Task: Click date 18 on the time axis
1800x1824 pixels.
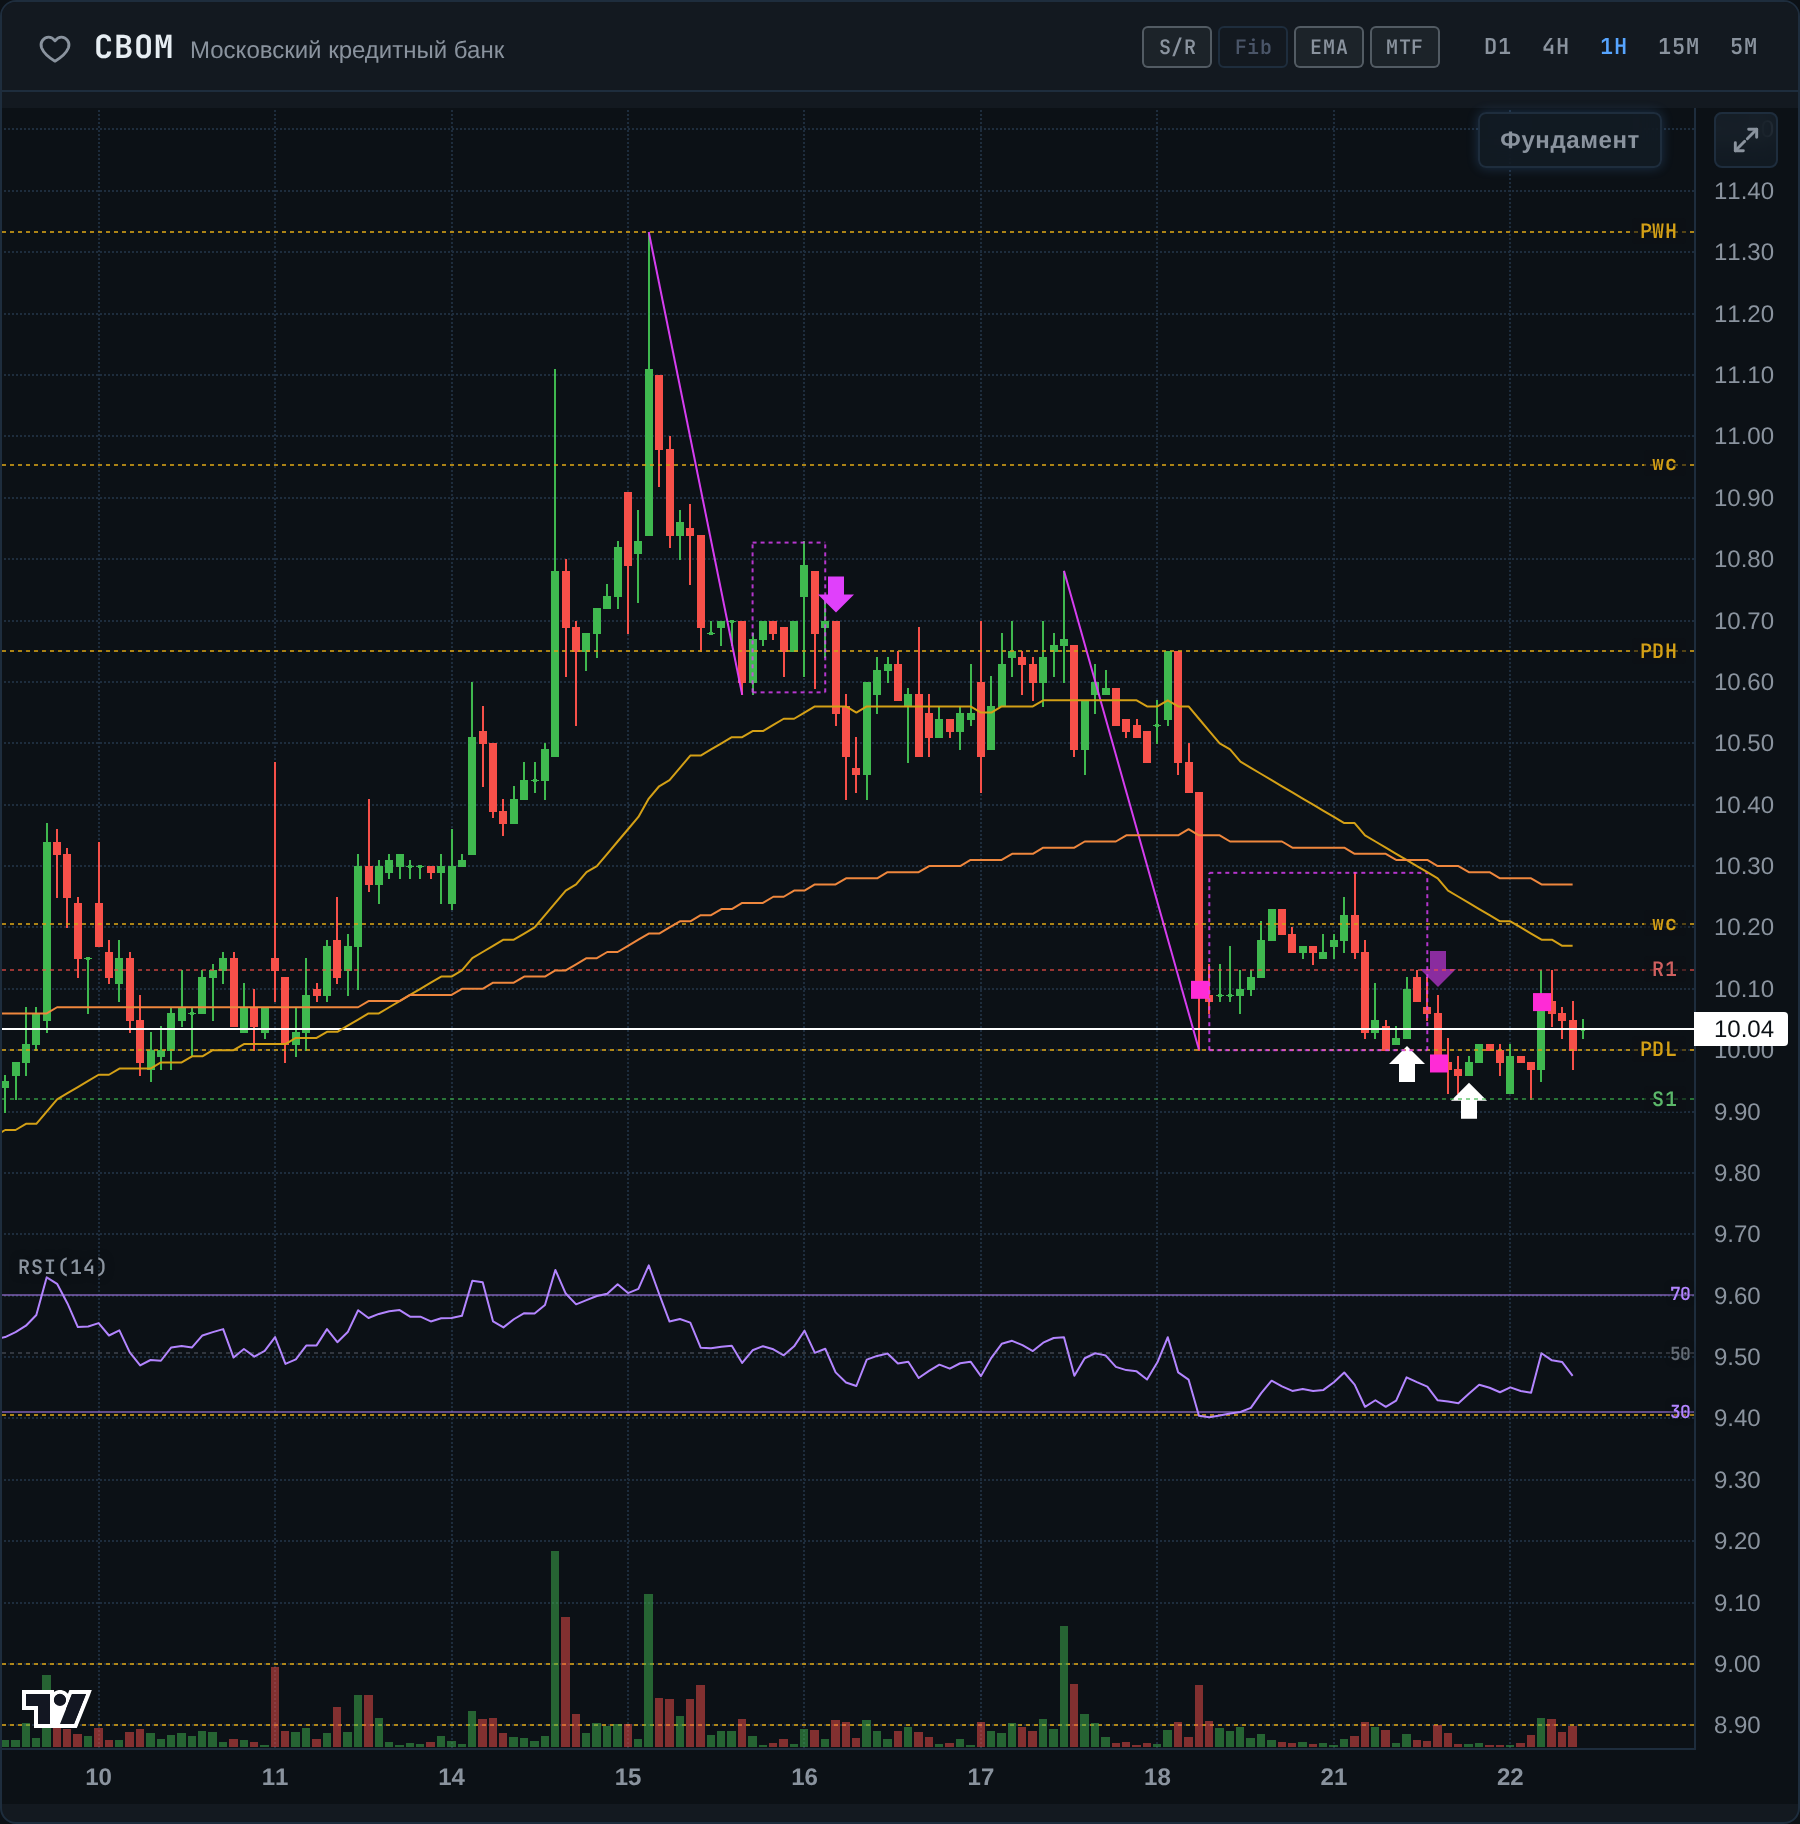Action: click(x=1157, y=1777)
